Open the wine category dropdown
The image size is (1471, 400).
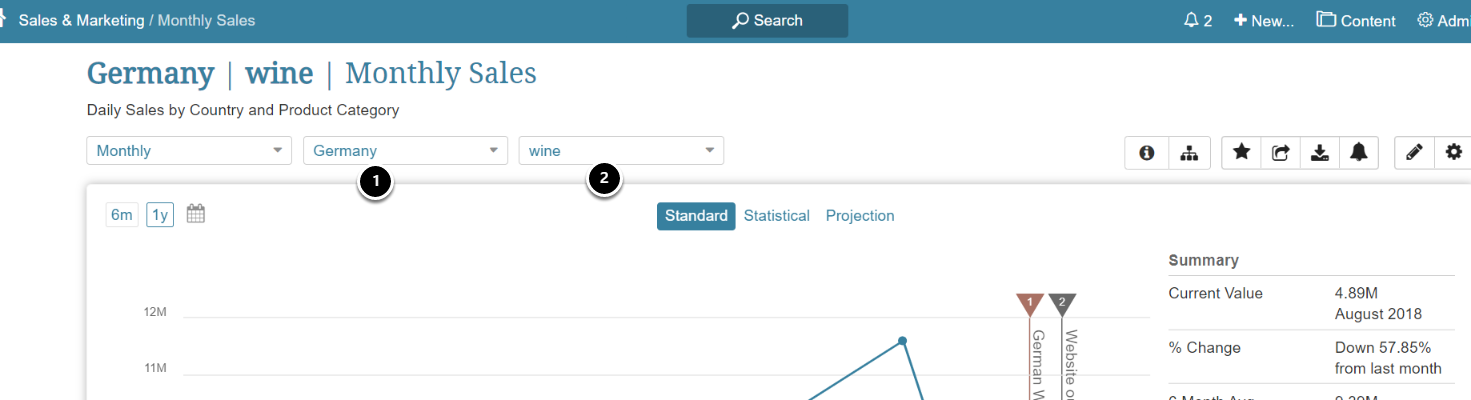coord(621,151)
